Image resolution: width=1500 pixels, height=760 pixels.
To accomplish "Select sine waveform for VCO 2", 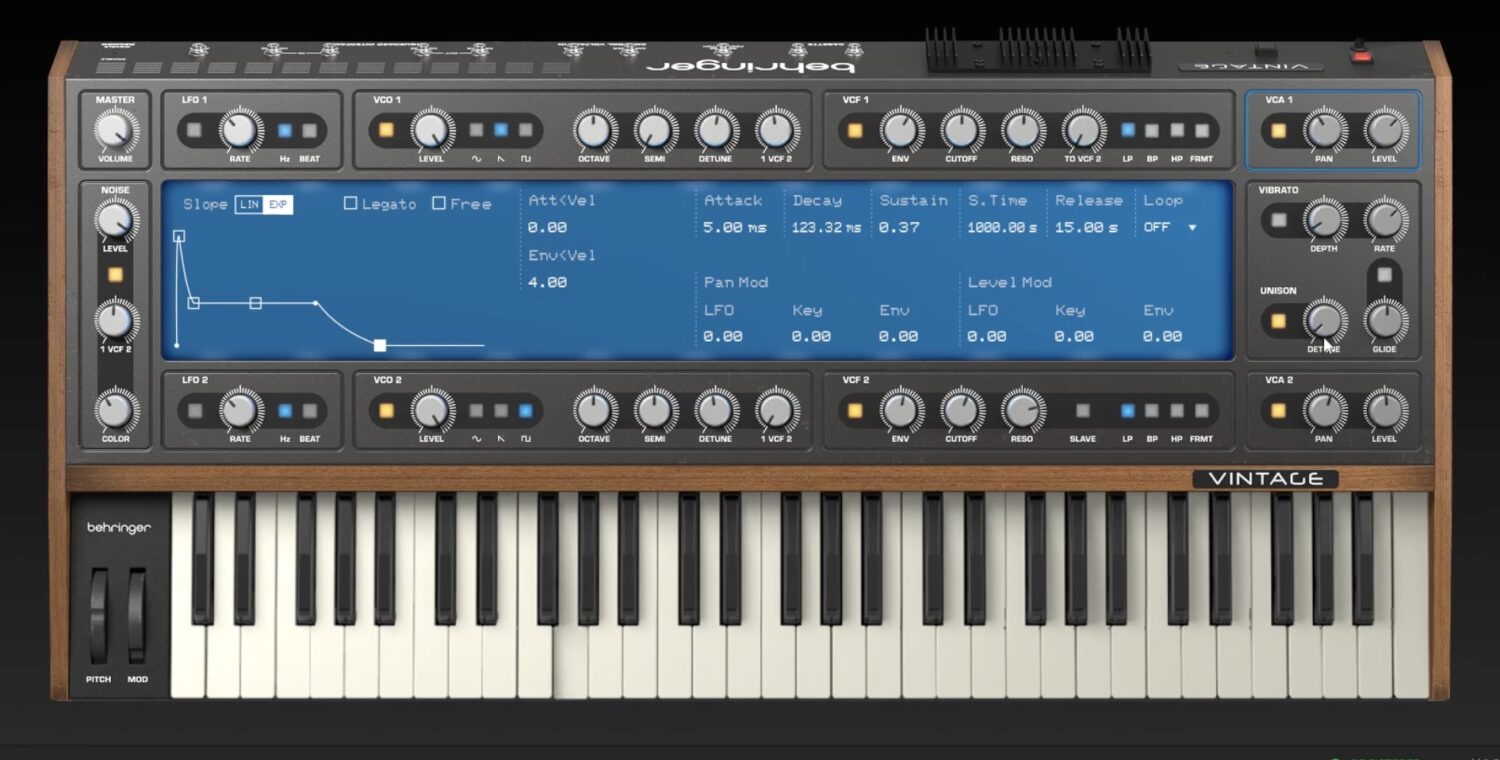I will pyautogui.click(x=476, y=410).
